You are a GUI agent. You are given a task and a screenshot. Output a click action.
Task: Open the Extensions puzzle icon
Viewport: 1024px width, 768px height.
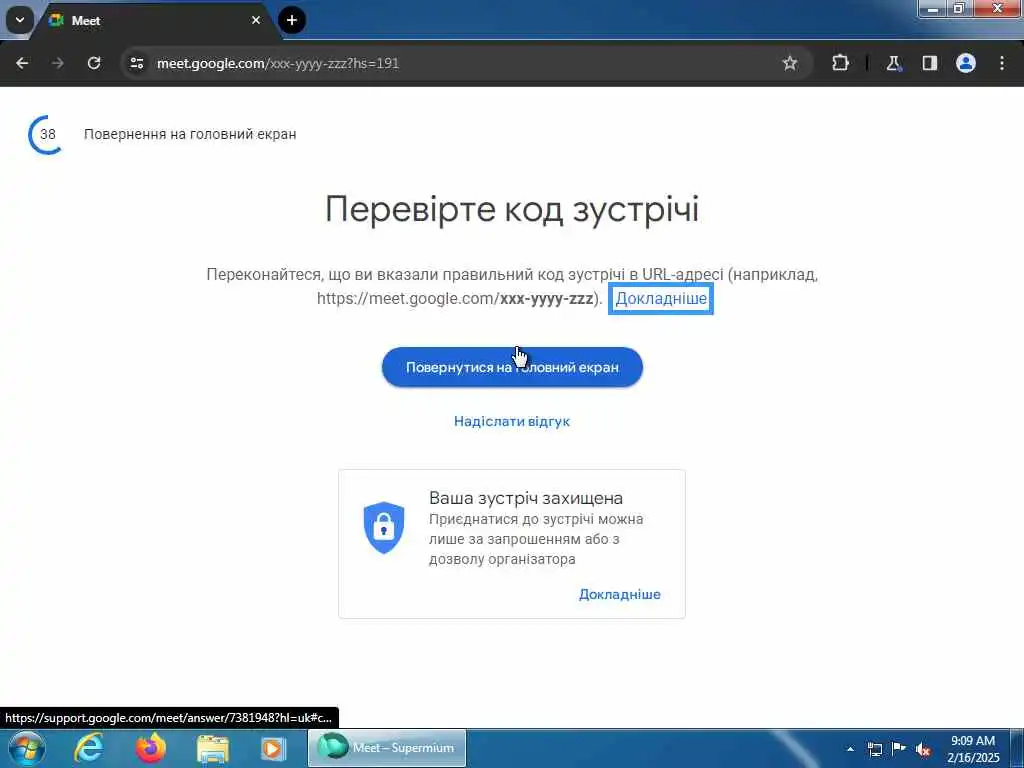840,63
